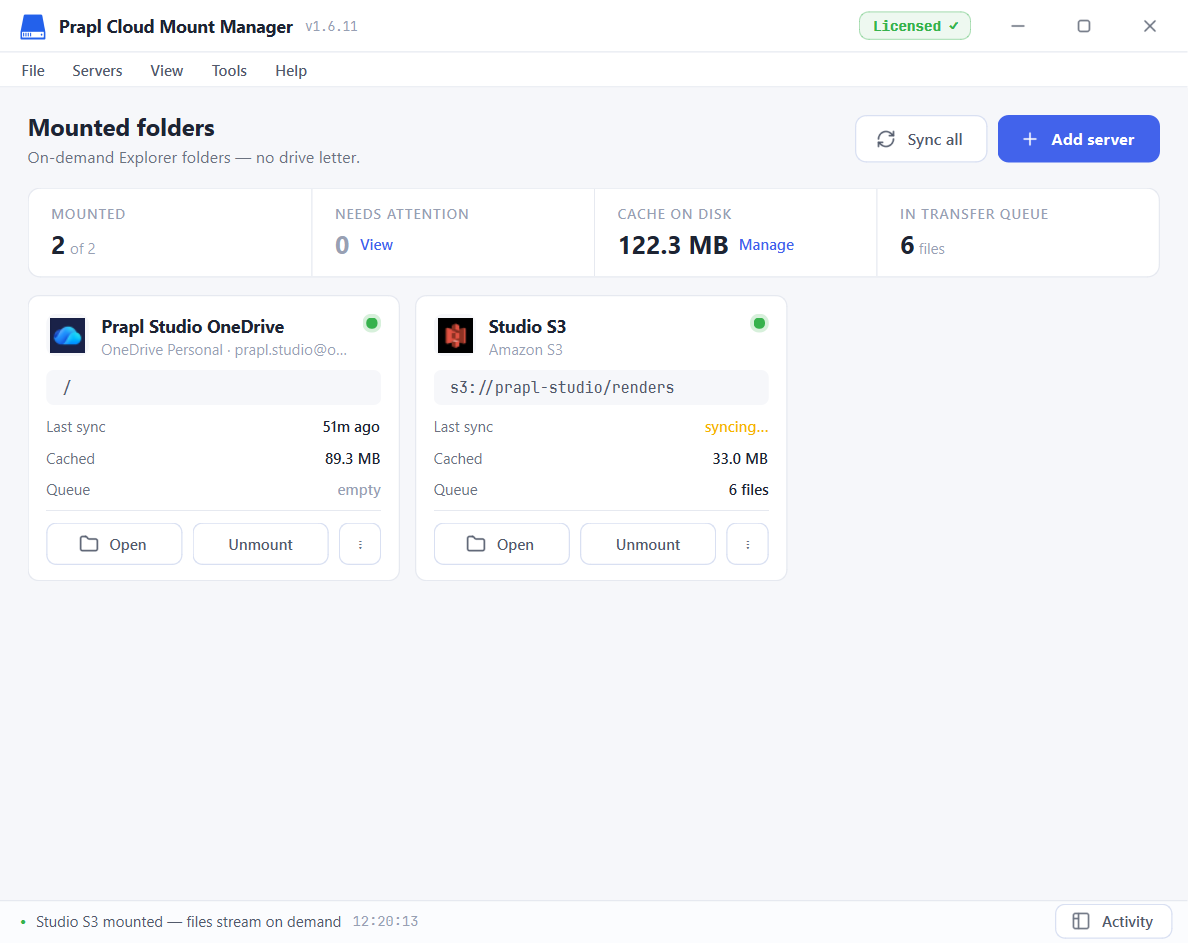Open the Studio S3 folder
Image resolution: width=1188 pixels, height=943 pixels.
point(502,544)
